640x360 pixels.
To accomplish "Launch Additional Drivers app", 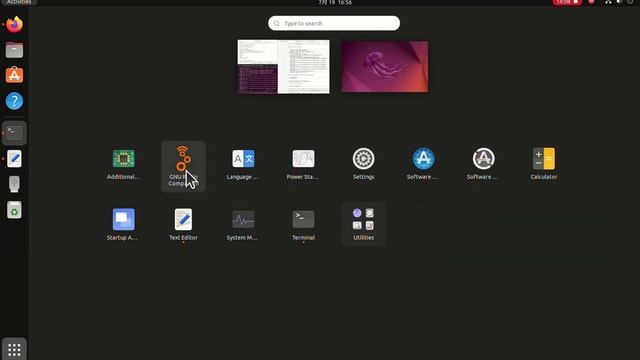I will coord(123,164).
